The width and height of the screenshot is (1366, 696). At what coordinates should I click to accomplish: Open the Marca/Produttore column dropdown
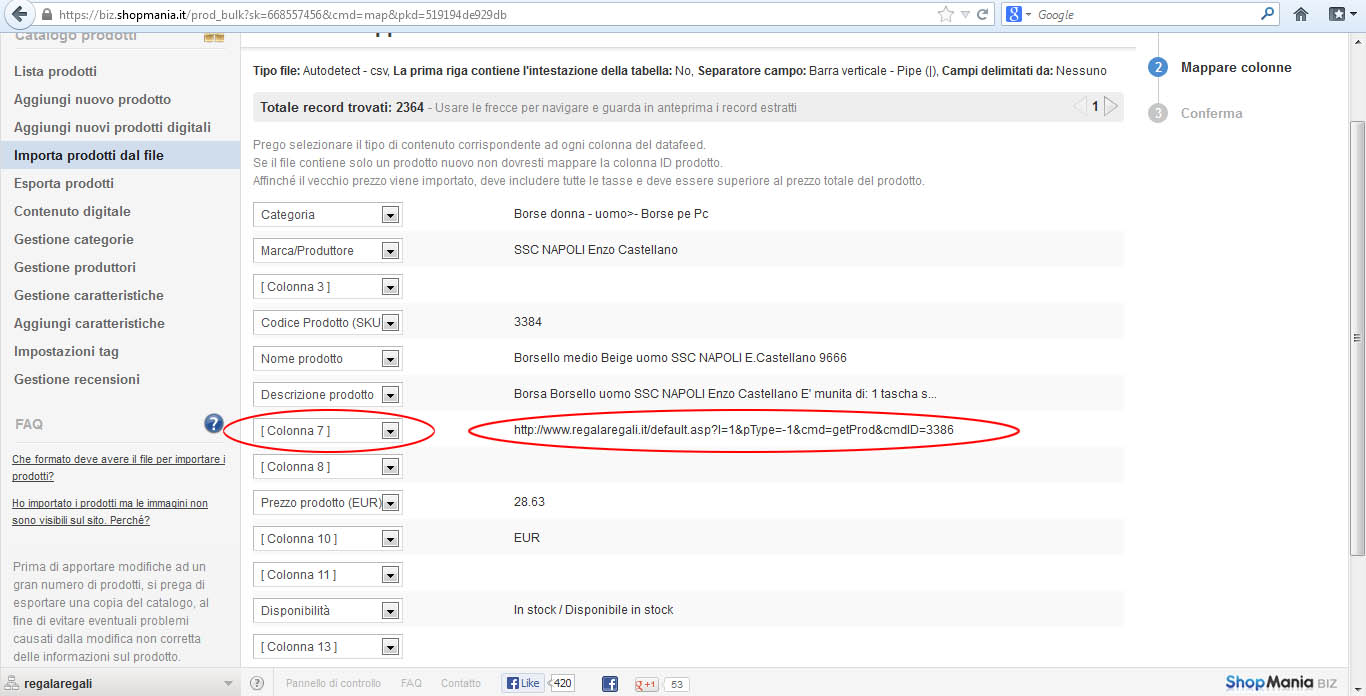tap(328, 250)
